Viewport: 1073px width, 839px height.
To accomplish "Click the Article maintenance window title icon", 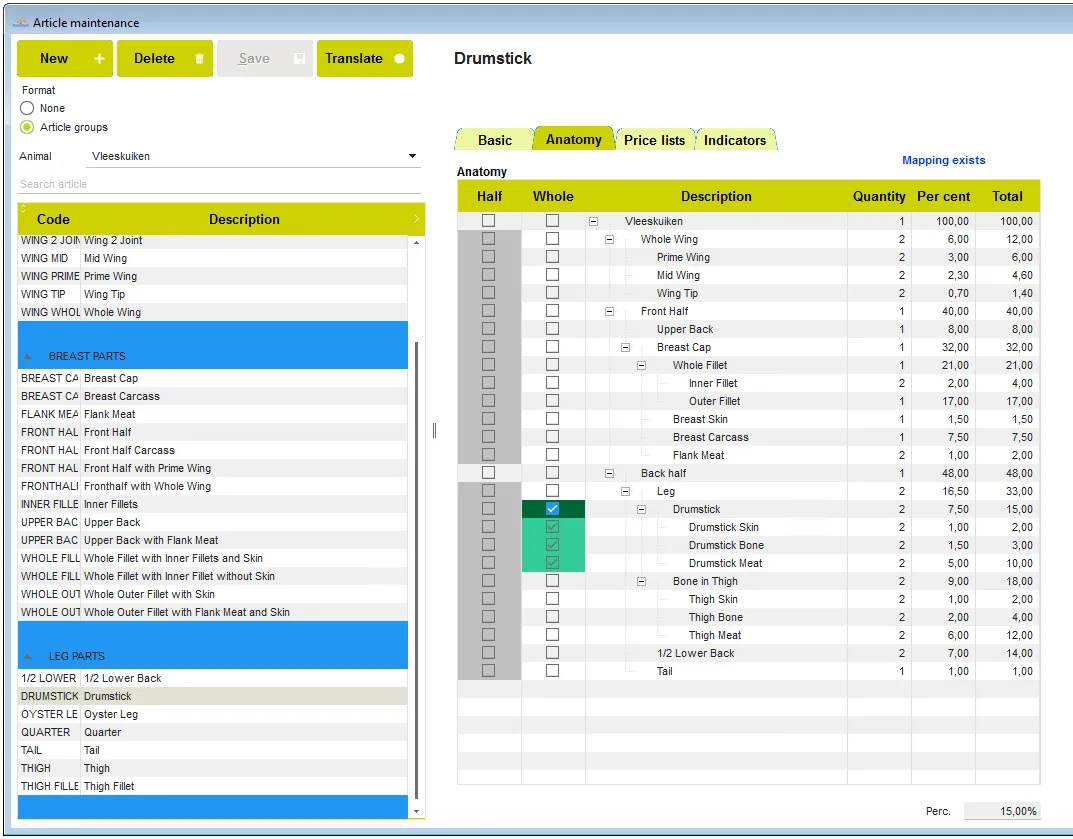I will 20,22.
